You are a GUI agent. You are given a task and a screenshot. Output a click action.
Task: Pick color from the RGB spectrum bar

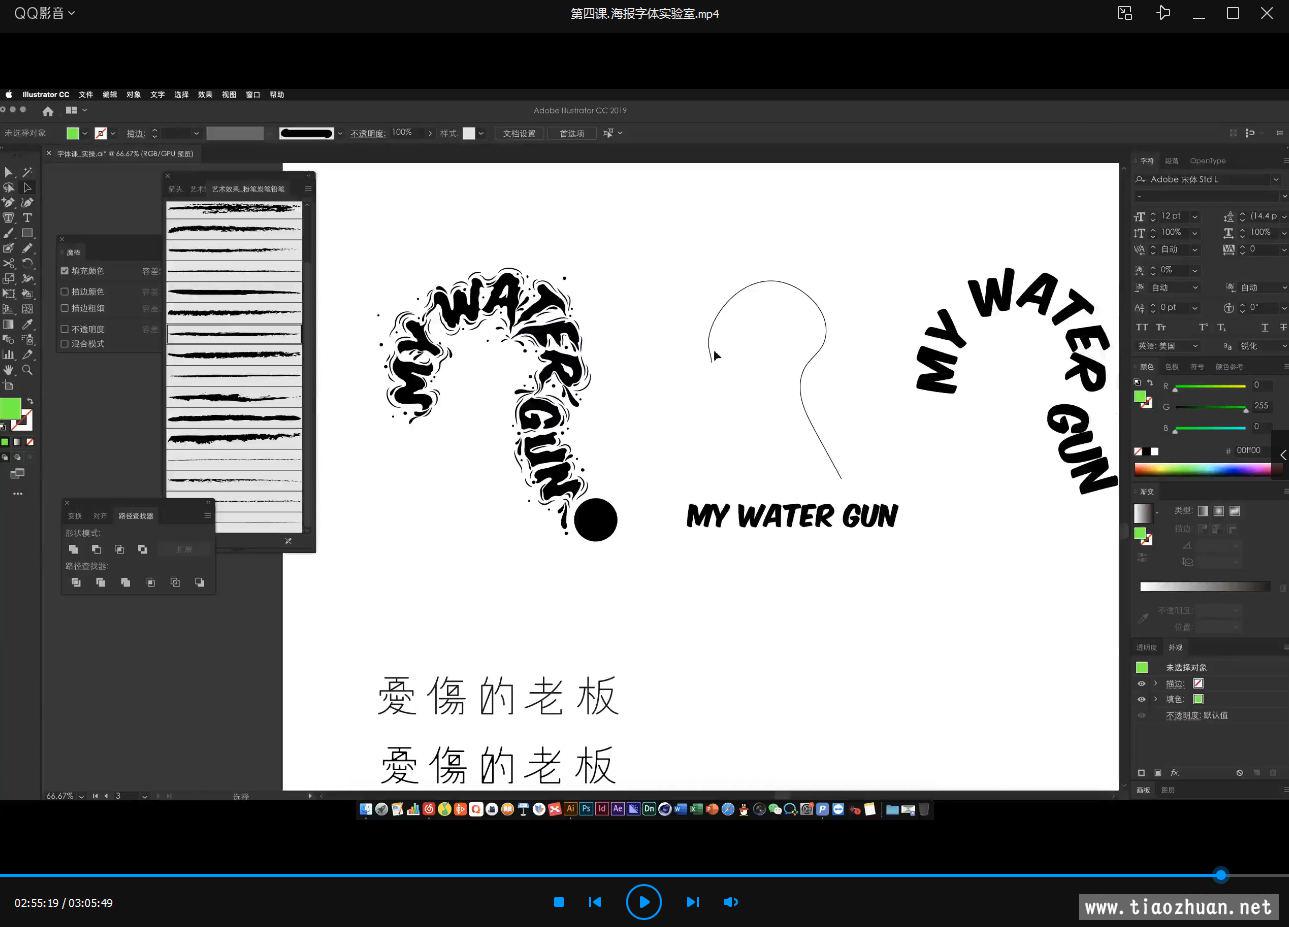(x=1203, y=470)
